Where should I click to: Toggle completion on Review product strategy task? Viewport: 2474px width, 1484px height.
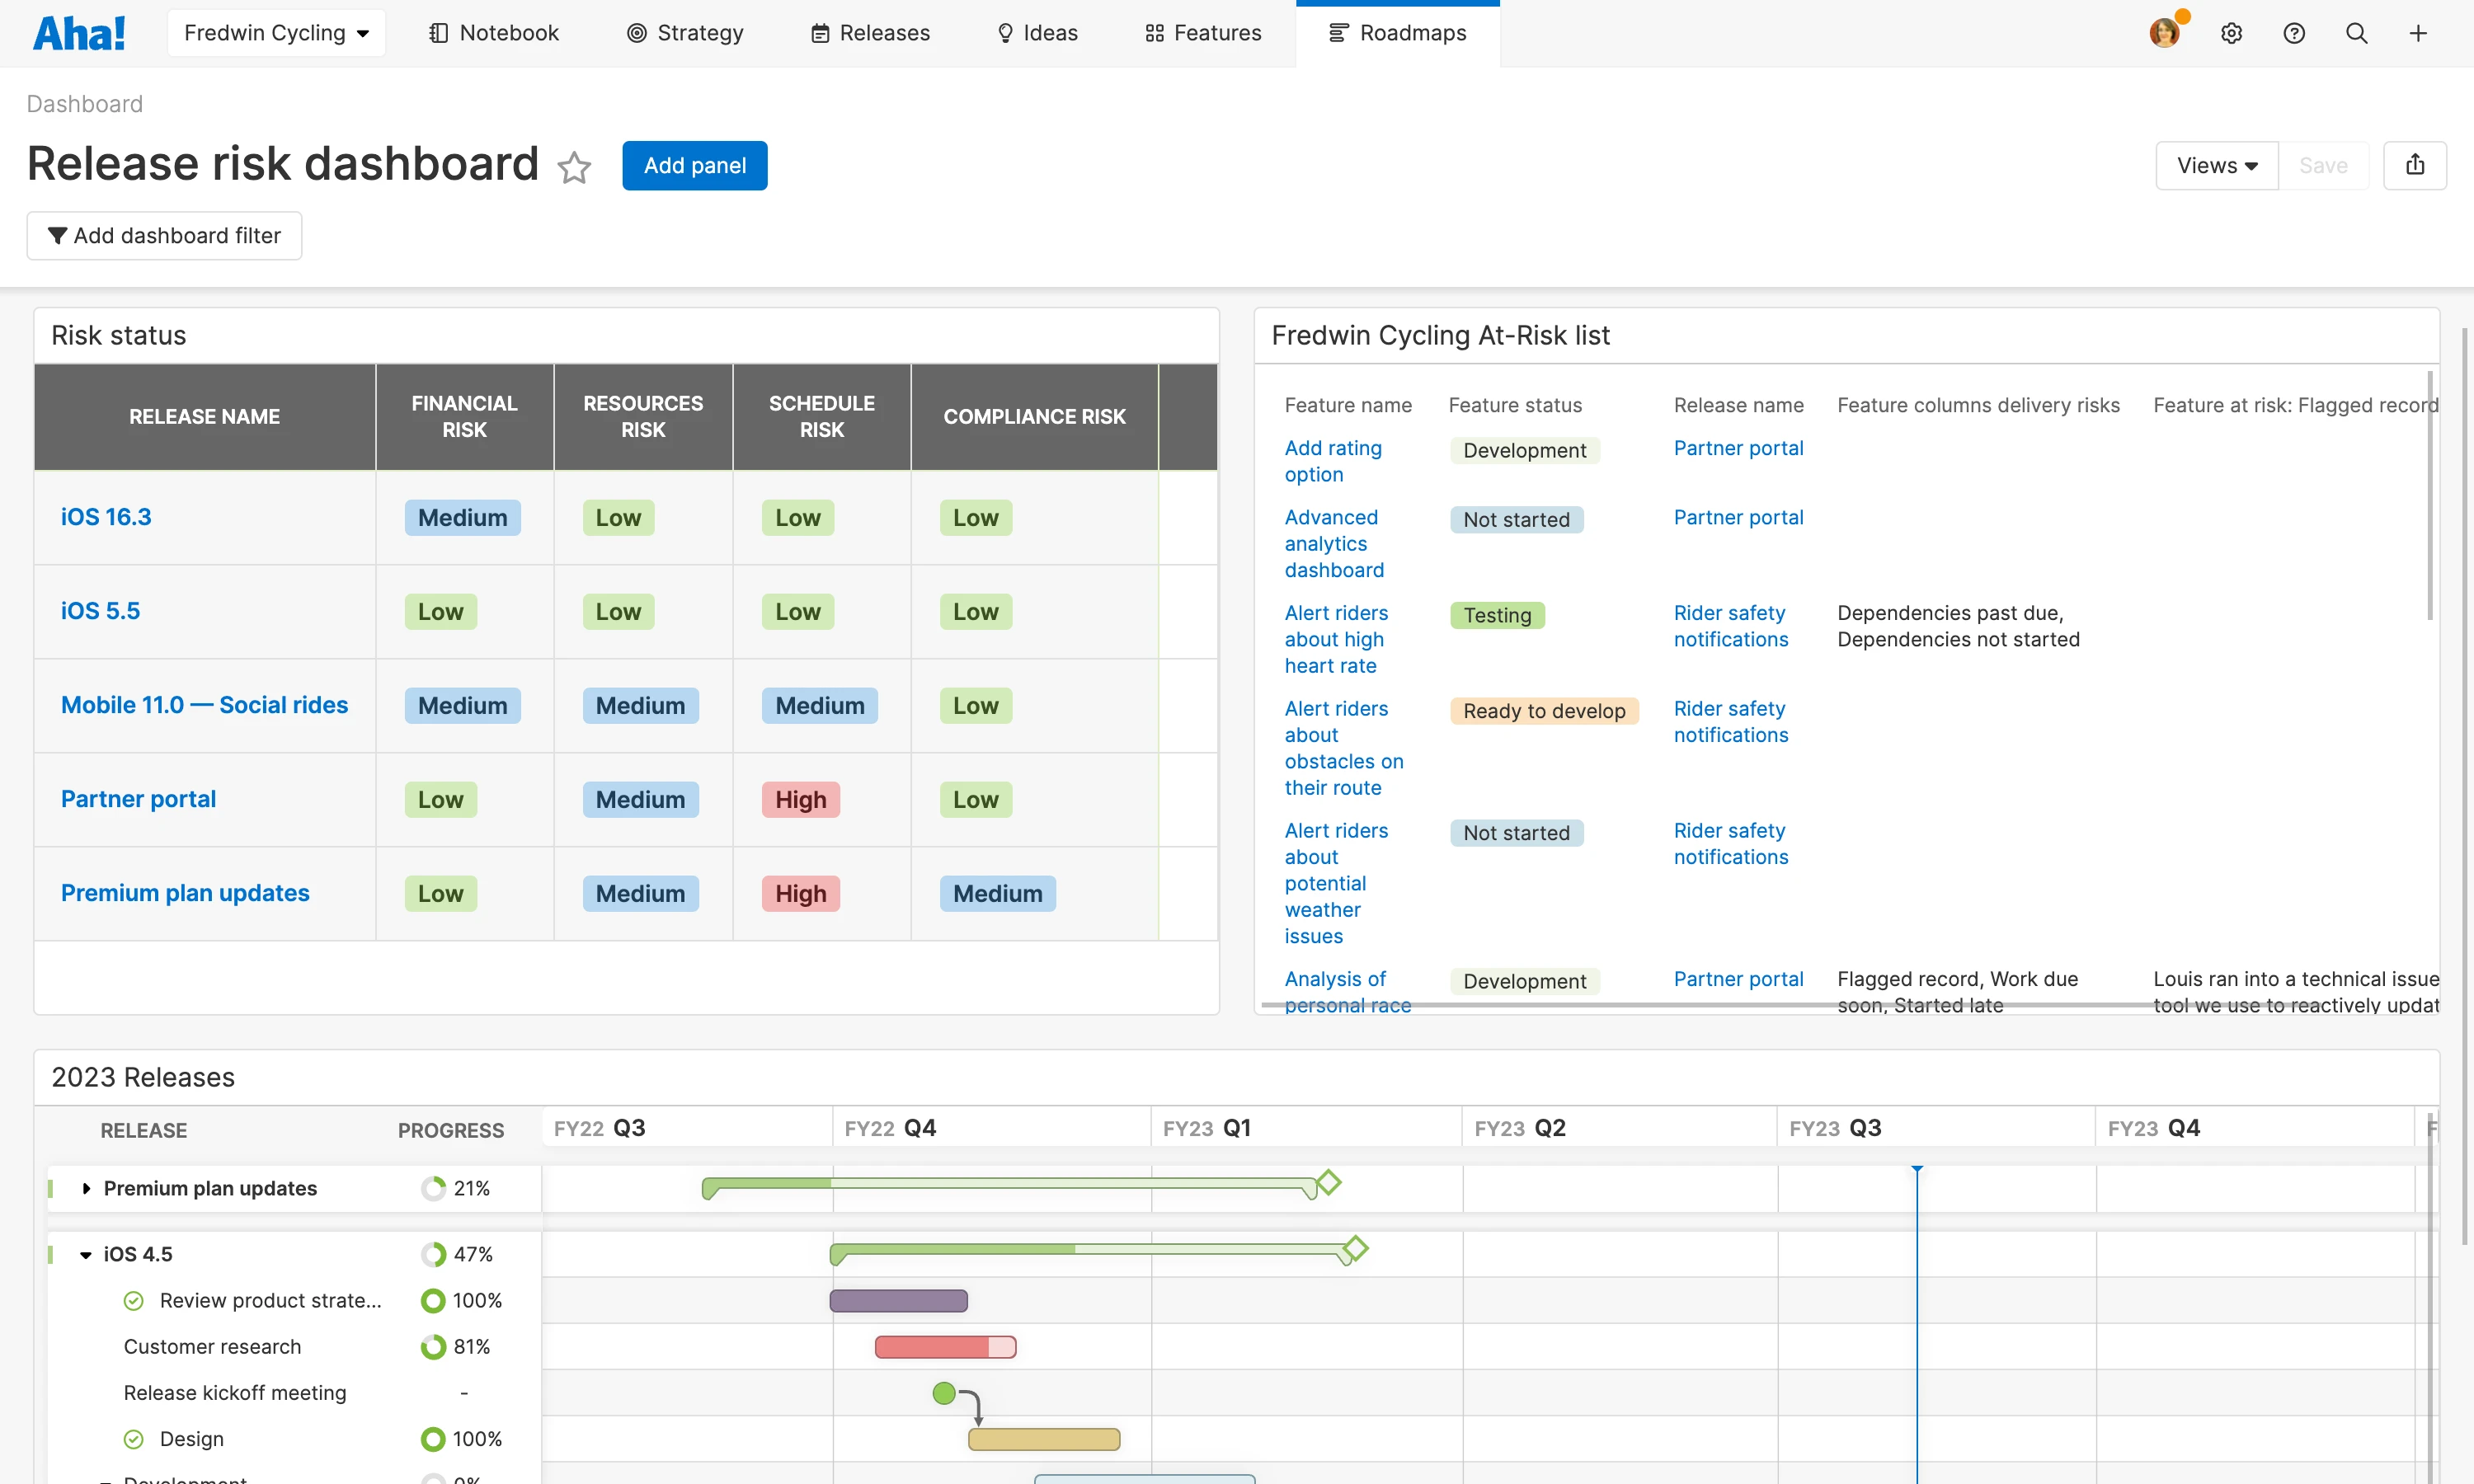point(133,1300)
